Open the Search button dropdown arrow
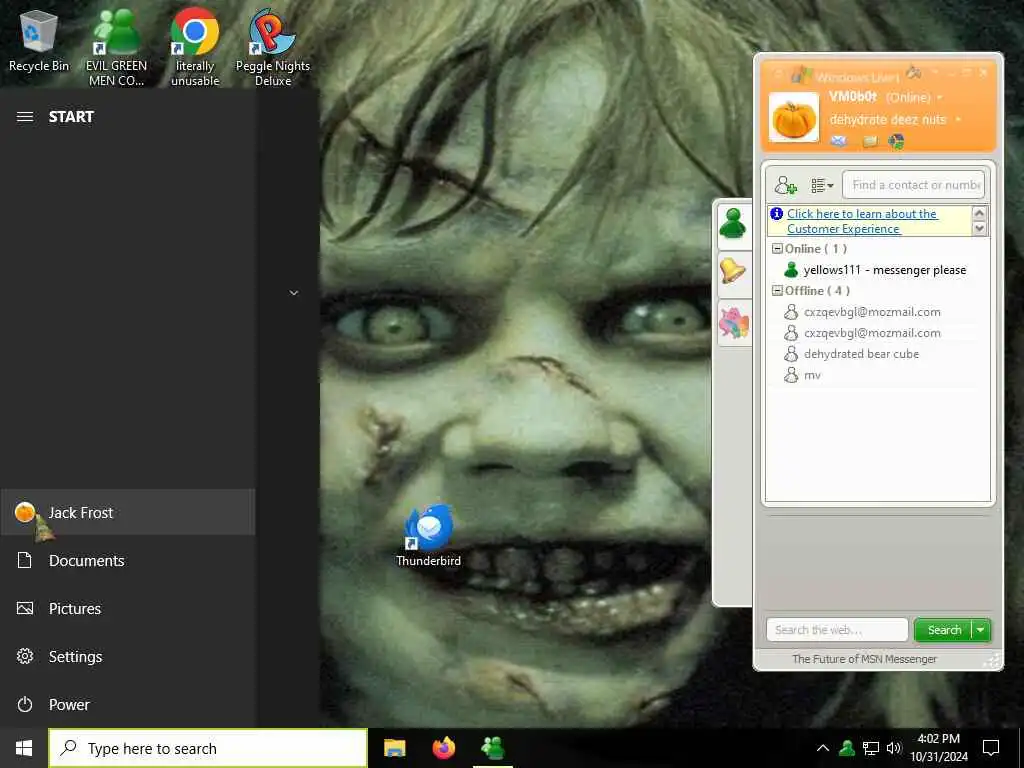The image size is (1024, 768). click(x=981, y=630)
